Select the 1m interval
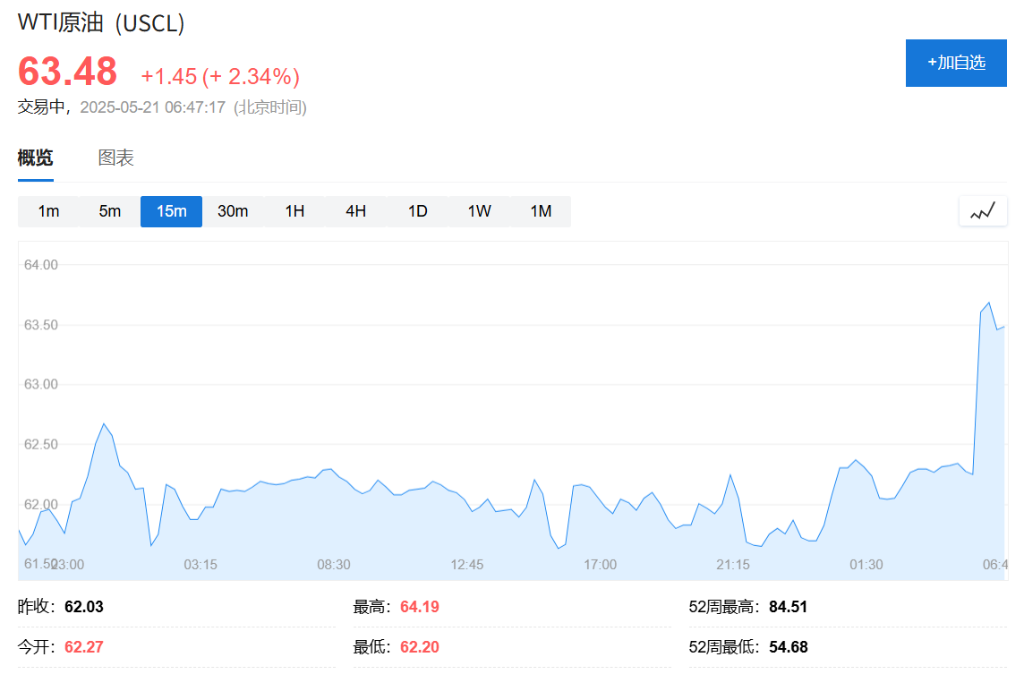This screenshot has height=677, width=1024. pos(48,212)
